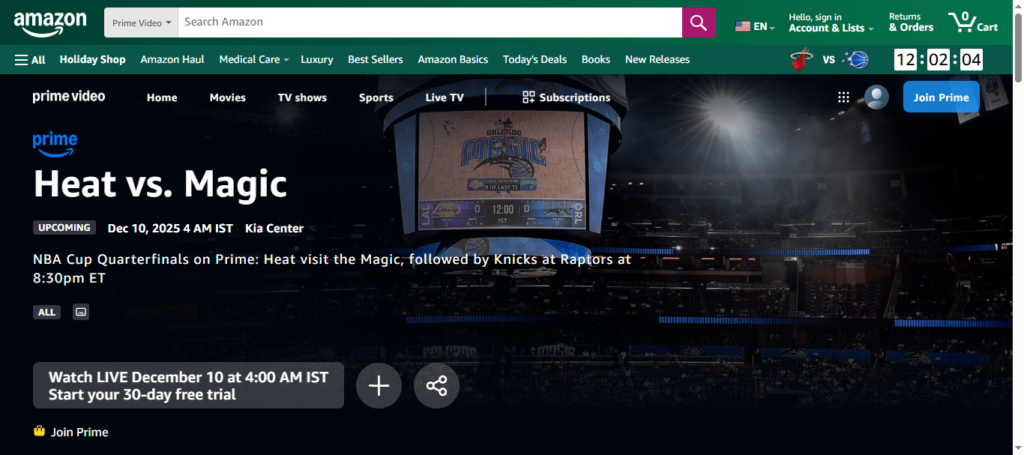1024x455 pixels.
Task: Go to the Sports tab
Action: point(376,98)
